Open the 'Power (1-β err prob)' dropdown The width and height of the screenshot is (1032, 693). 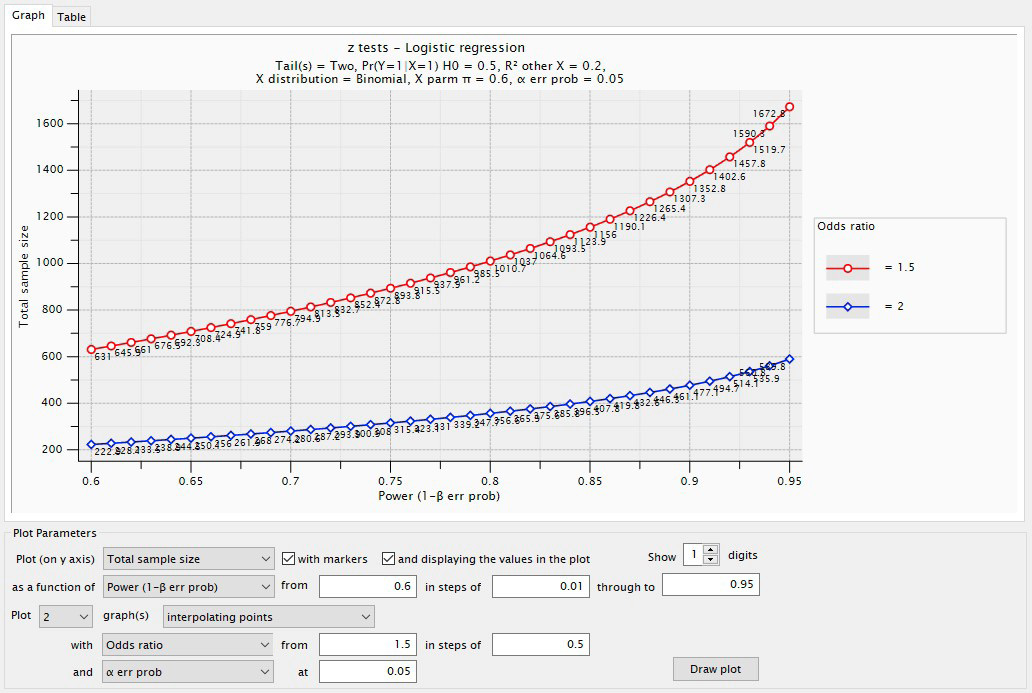pyautogui.click(x=188, y=587)
